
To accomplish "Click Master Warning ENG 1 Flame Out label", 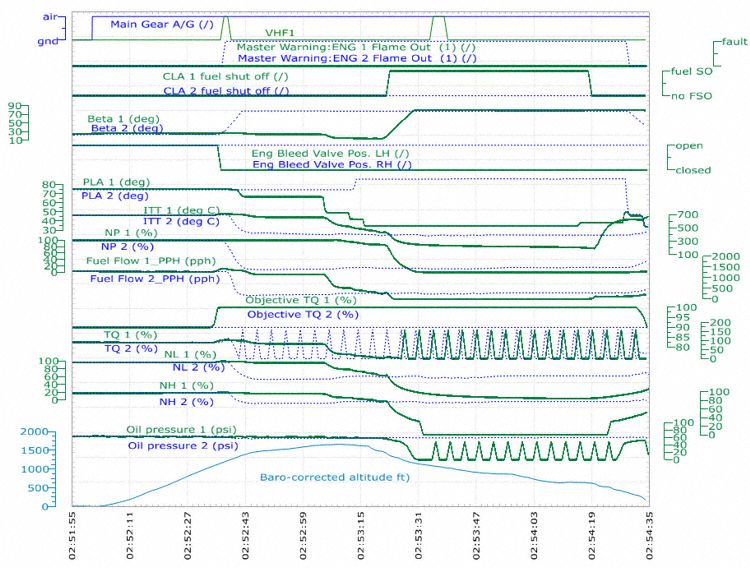I will 356,47.
